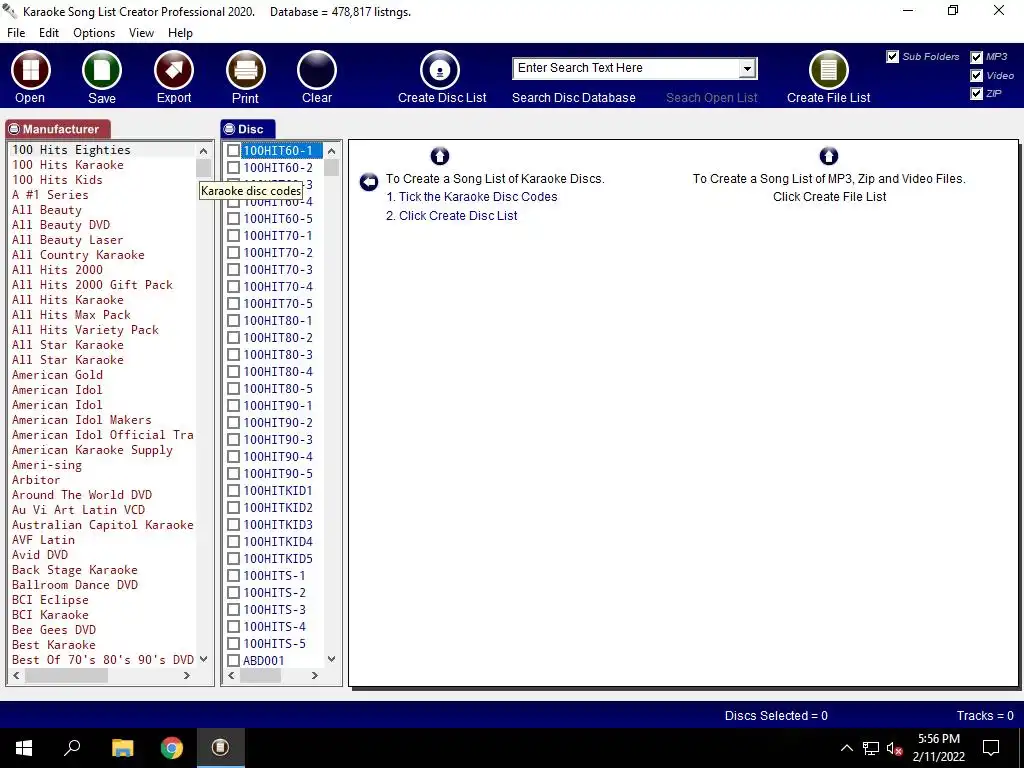Open the Edit menu
Screen dimensions: 1024x768
[x=49, y=33]
